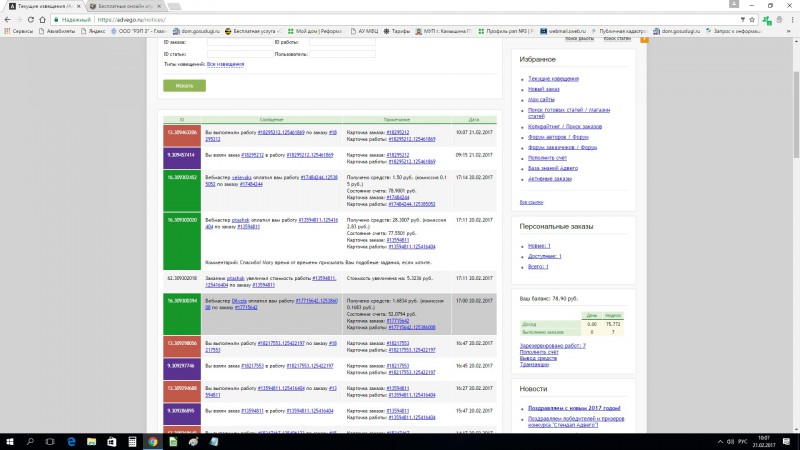This screenshot has height=450, width=800.
Task: Open the browser home page icon
Action: [42, 19]
